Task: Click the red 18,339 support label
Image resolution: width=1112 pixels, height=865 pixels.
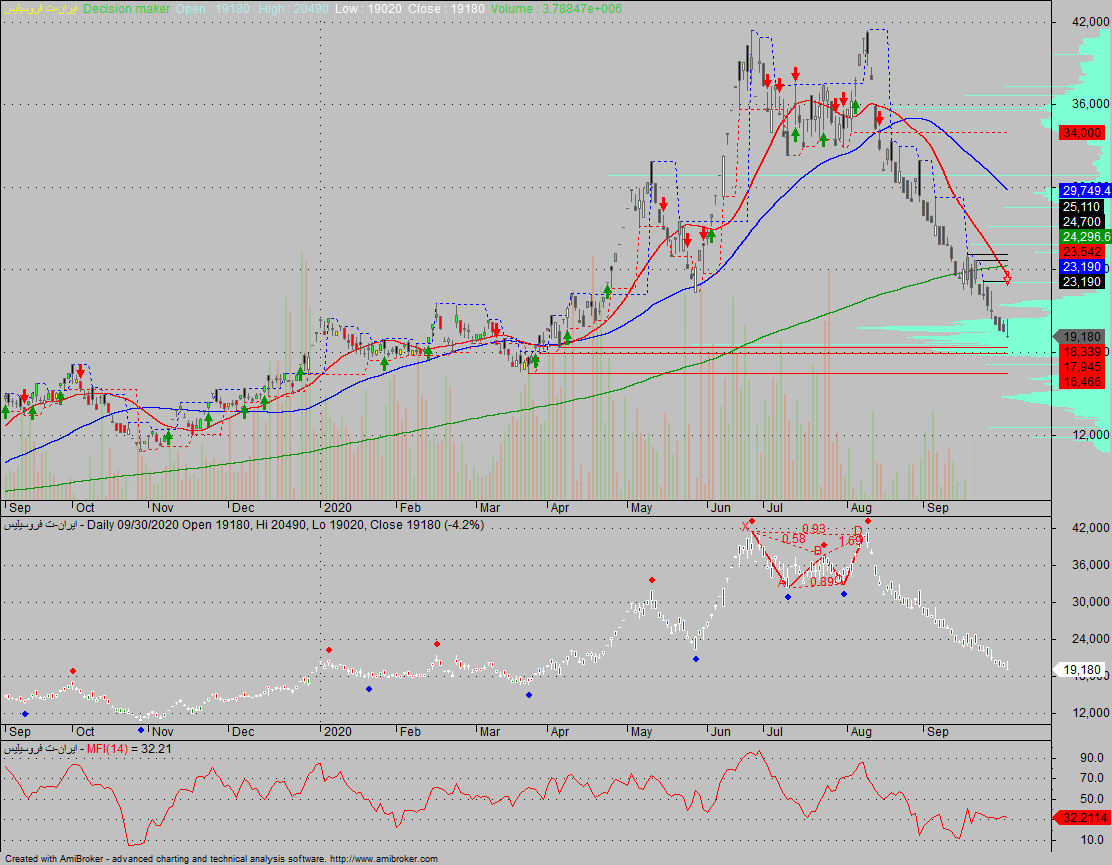Action: [1082, 352]
